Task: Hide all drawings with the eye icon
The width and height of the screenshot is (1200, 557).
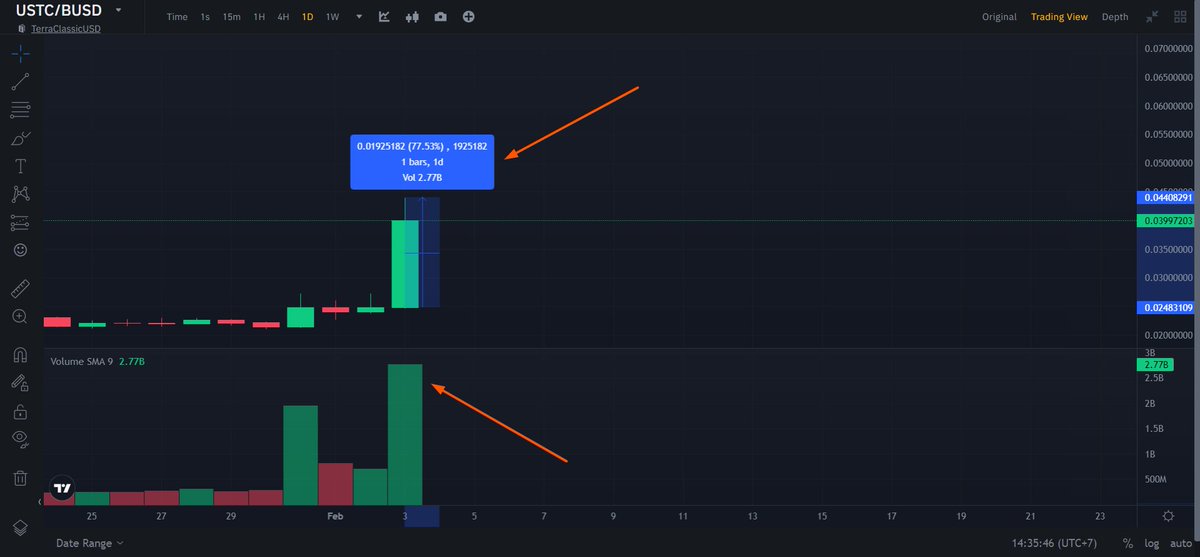Action: [x=20, y=439]
